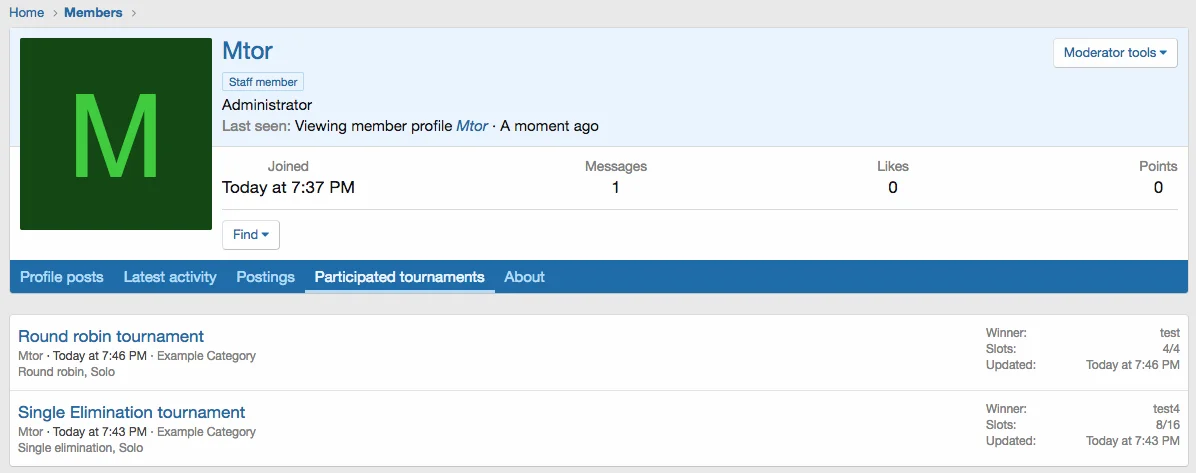Image resolution: width=1196 pixels, height=473 pixels.
Task: Click the green M avatar image
Action: (x=116, y=134)
